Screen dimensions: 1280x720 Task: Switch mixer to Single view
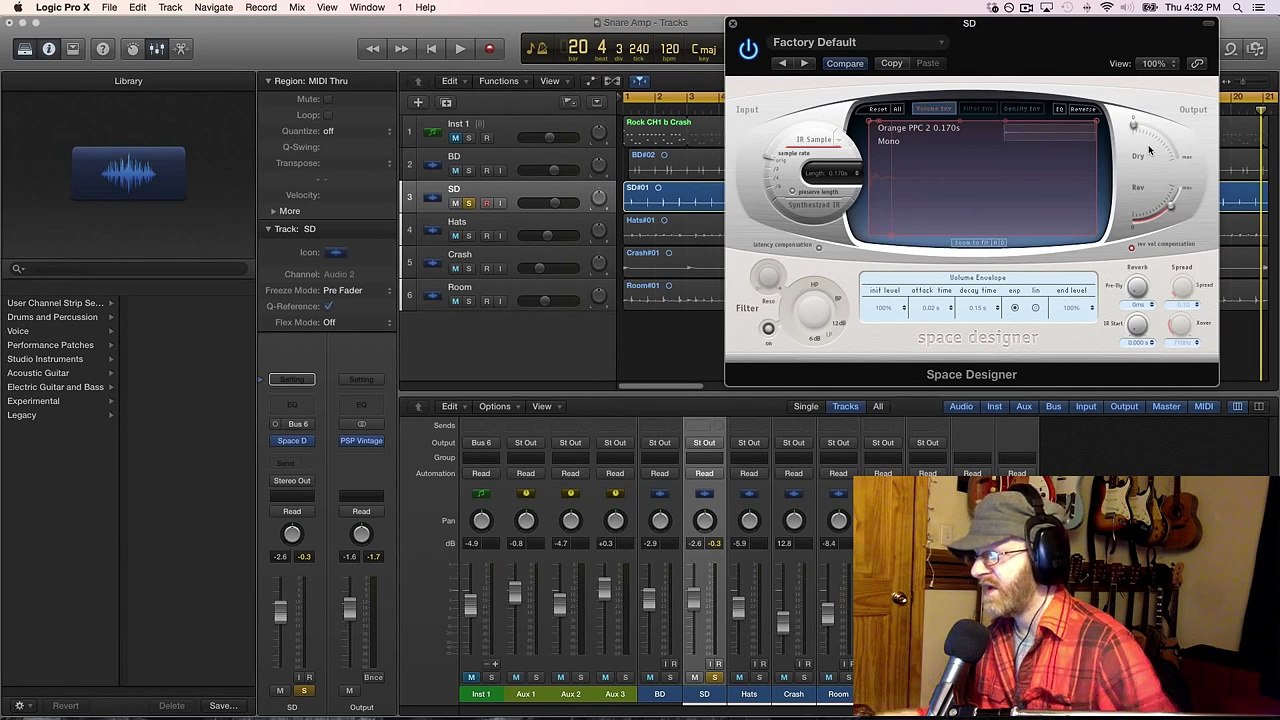coord(806,407)
